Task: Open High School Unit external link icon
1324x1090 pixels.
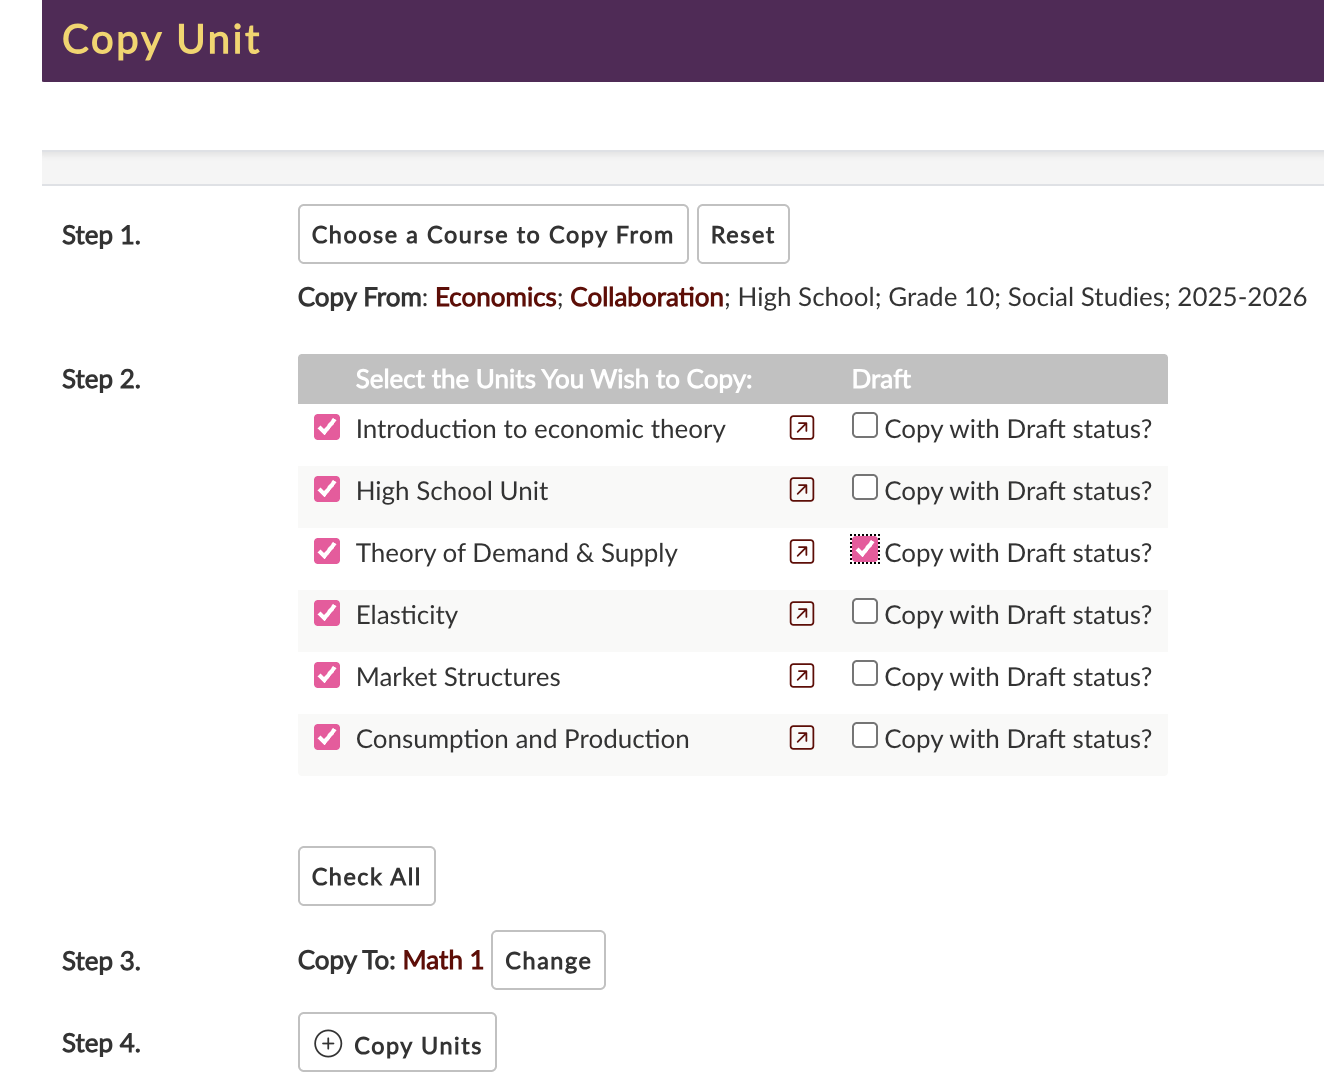Action: 801,490
